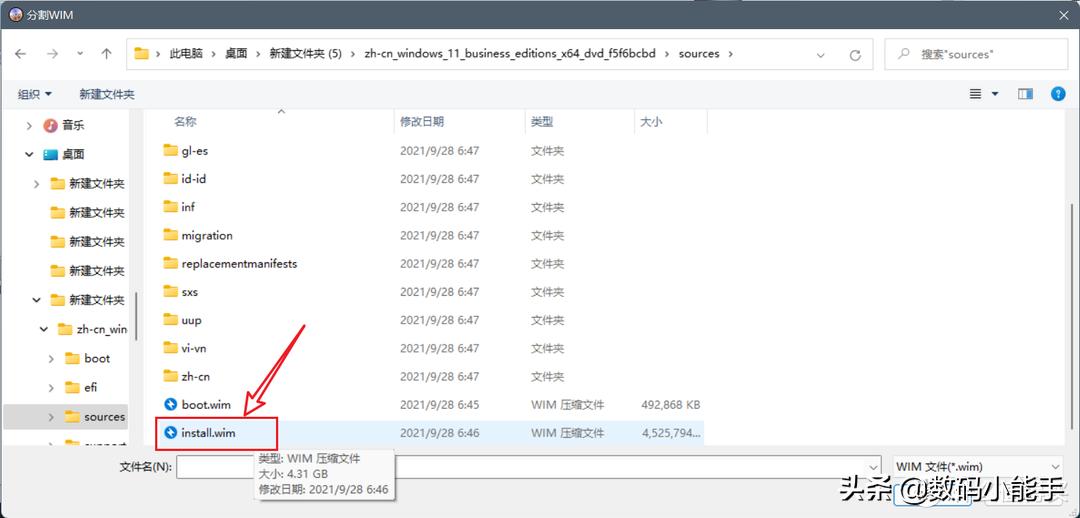Screen dimensions: 1080x518
Task: Expand boot folder in tree
Action: [51, 359]
